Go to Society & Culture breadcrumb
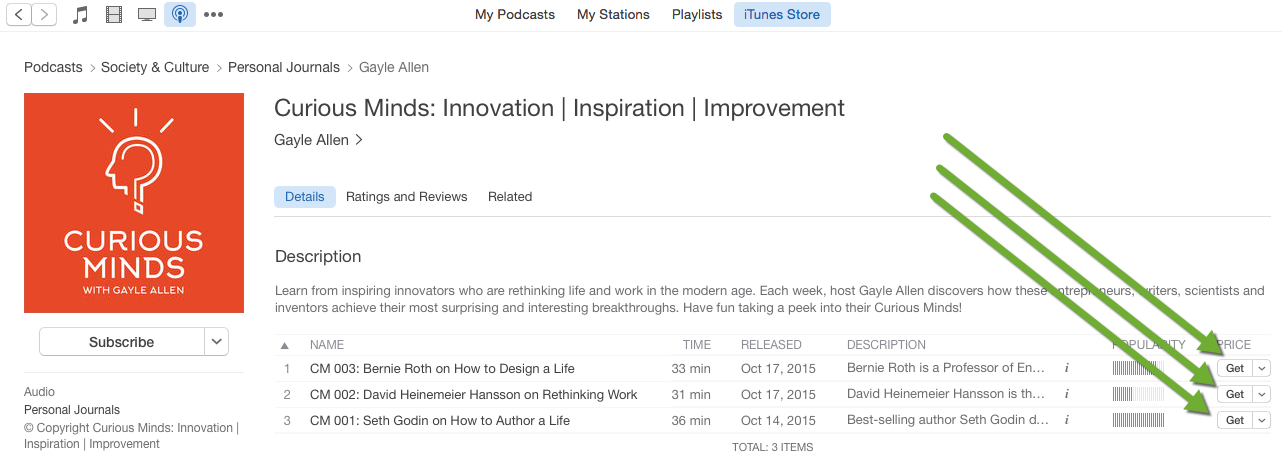 click(x=155, y=68)
